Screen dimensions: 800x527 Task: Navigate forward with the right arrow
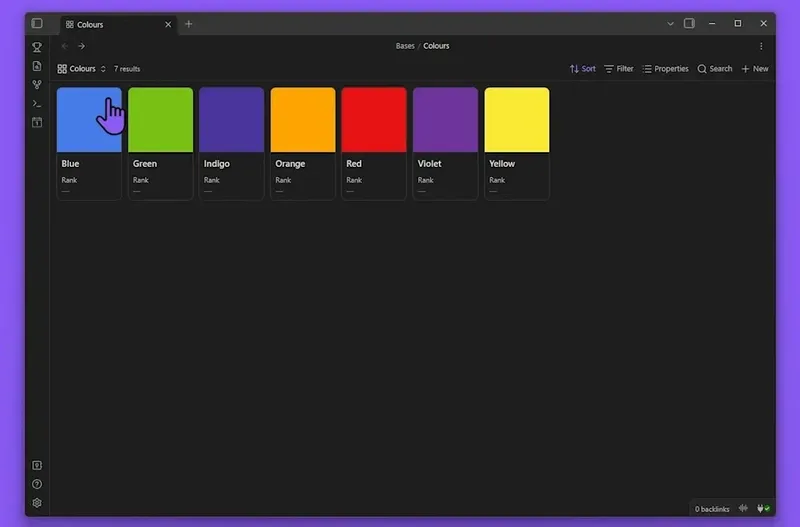coord(82,46)
